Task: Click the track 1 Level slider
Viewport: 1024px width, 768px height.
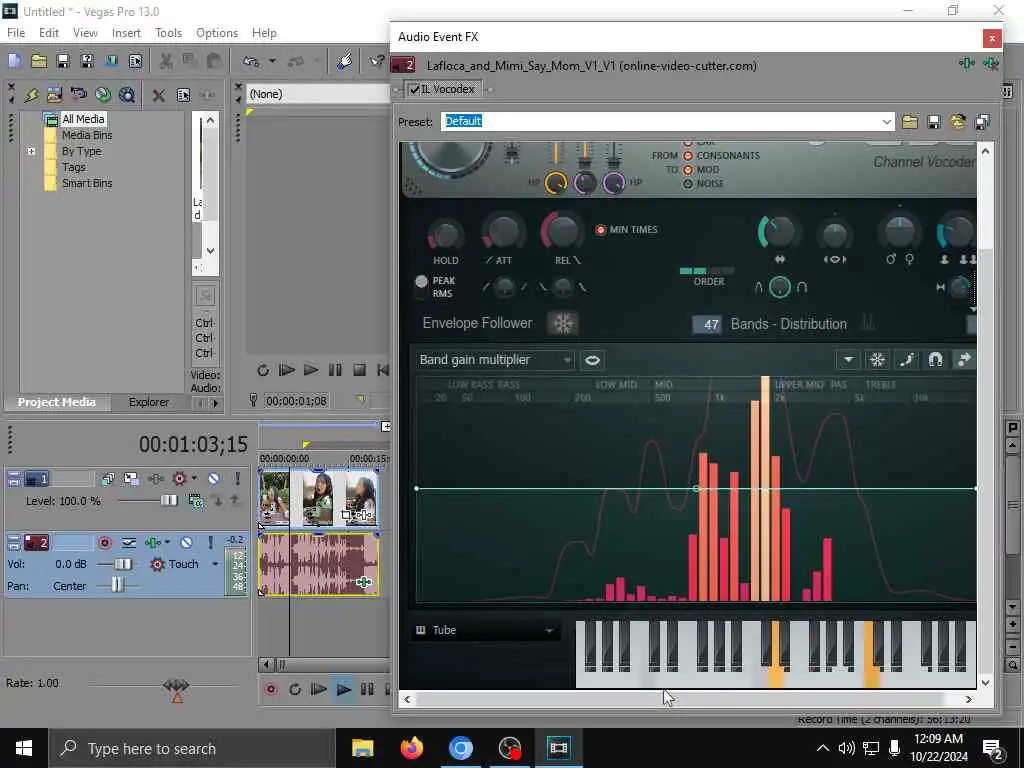Action: (168, 501)
